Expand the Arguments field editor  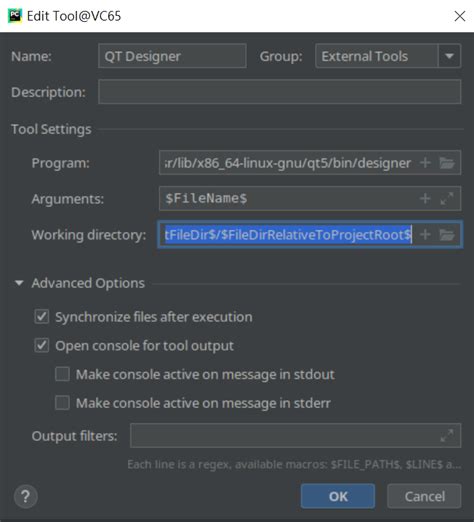[447, 199]
